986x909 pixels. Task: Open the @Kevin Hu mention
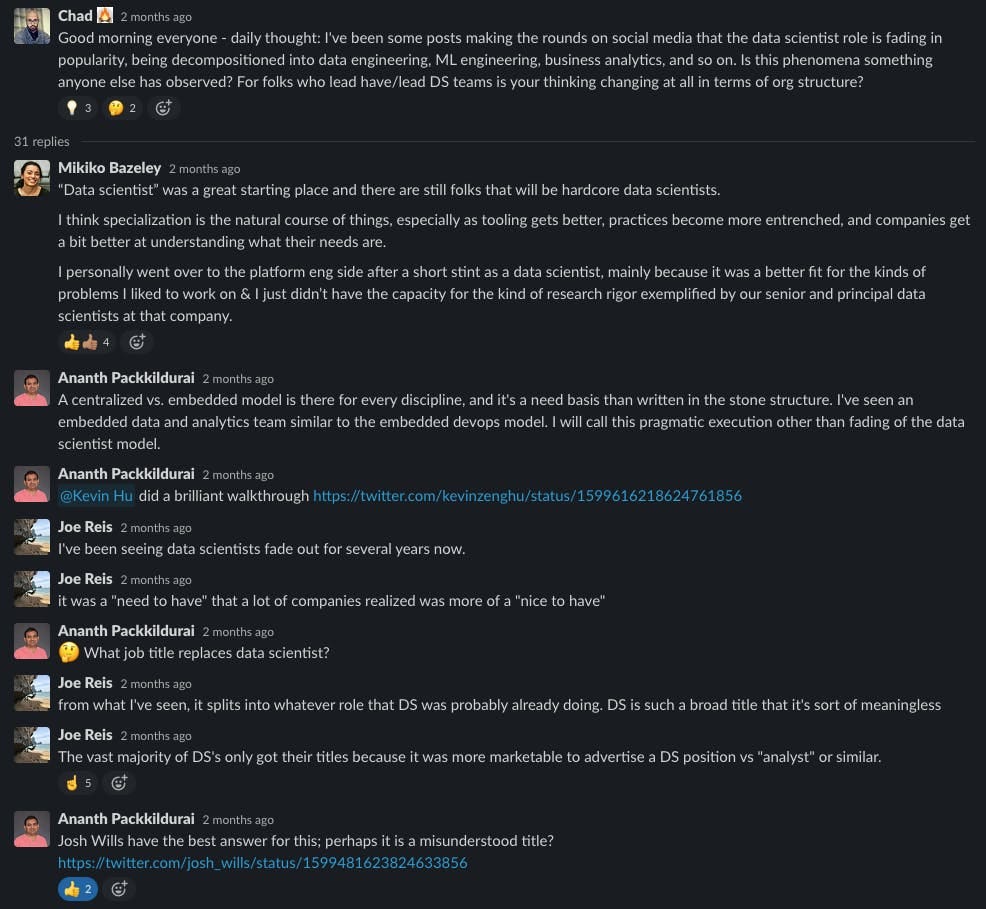click(x=96, y=496)
